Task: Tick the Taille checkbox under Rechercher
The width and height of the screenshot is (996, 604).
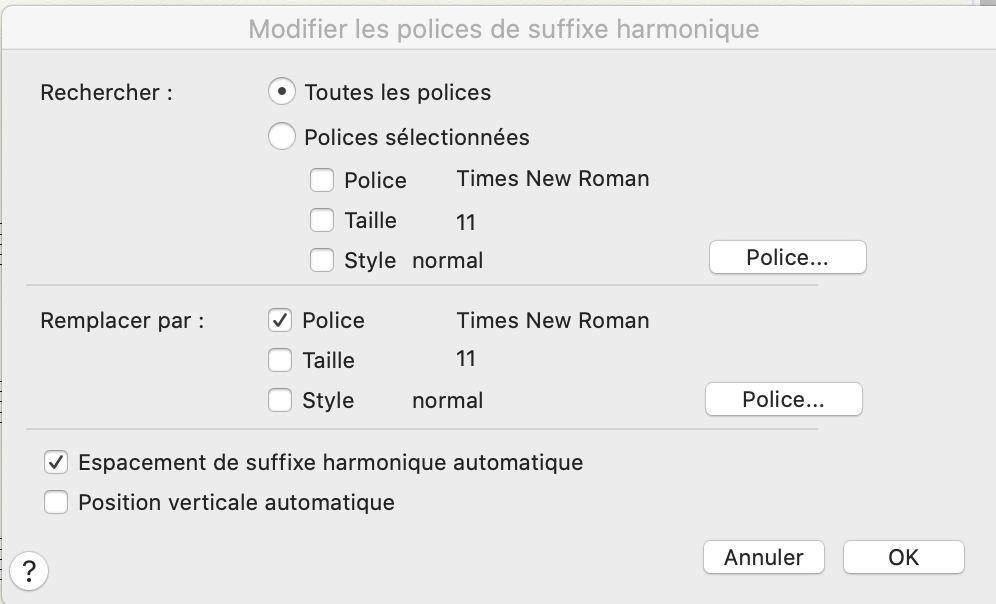Action: [322, 220]
